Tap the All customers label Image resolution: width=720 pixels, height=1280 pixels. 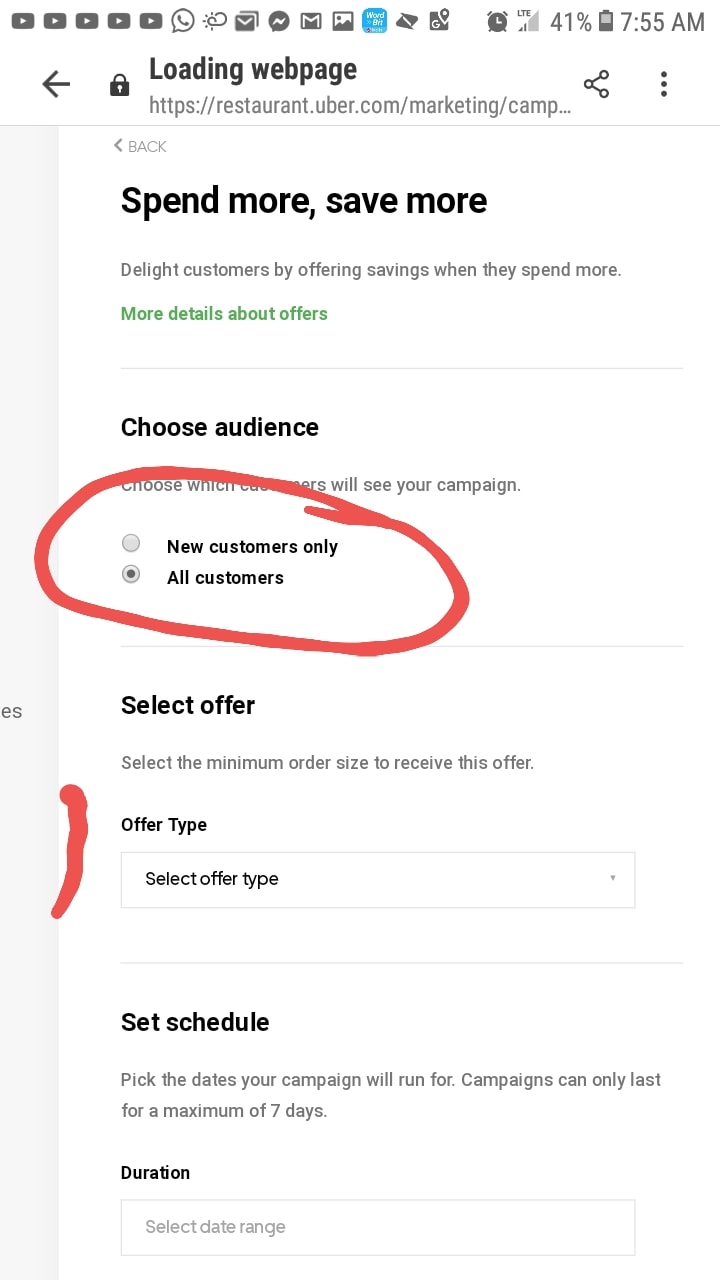tap(225, 578)
